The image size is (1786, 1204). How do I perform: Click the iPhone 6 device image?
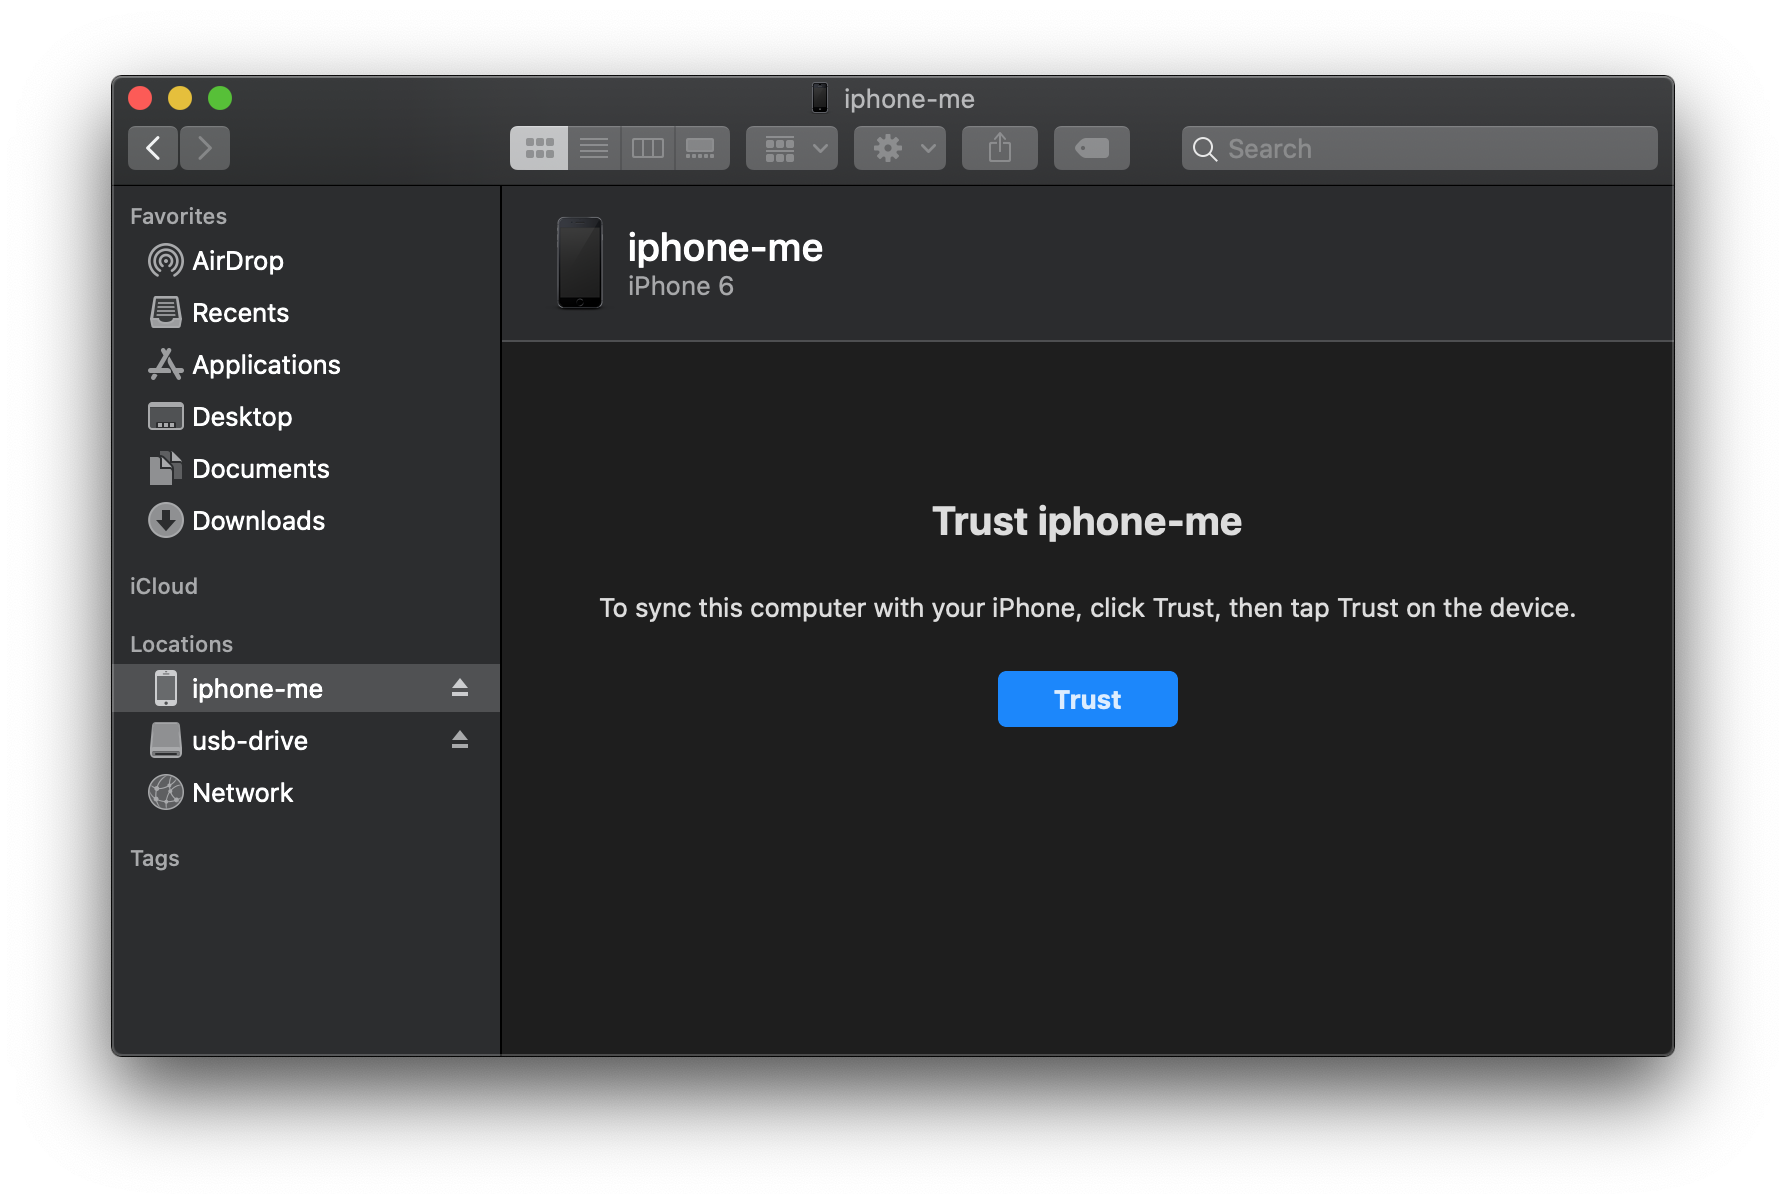(x=580, y=263)
